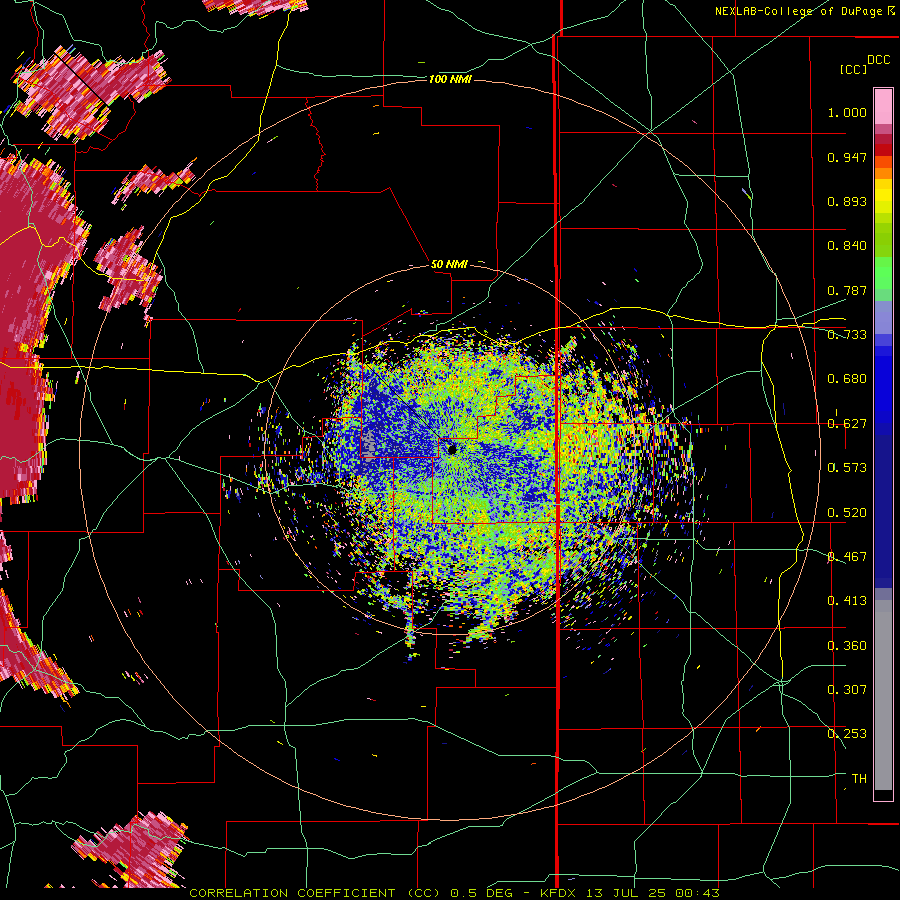Select the 0.680 scale label

coord(847,379)
